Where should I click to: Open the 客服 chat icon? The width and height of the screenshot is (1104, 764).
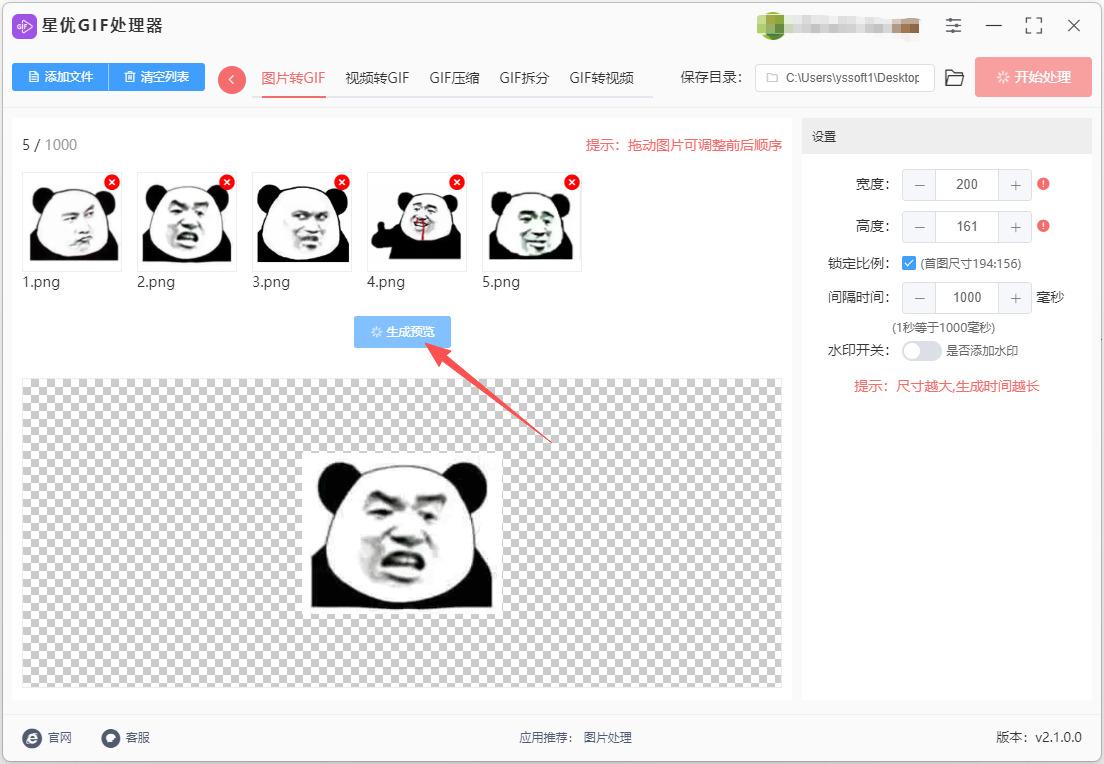click(111, 738)
